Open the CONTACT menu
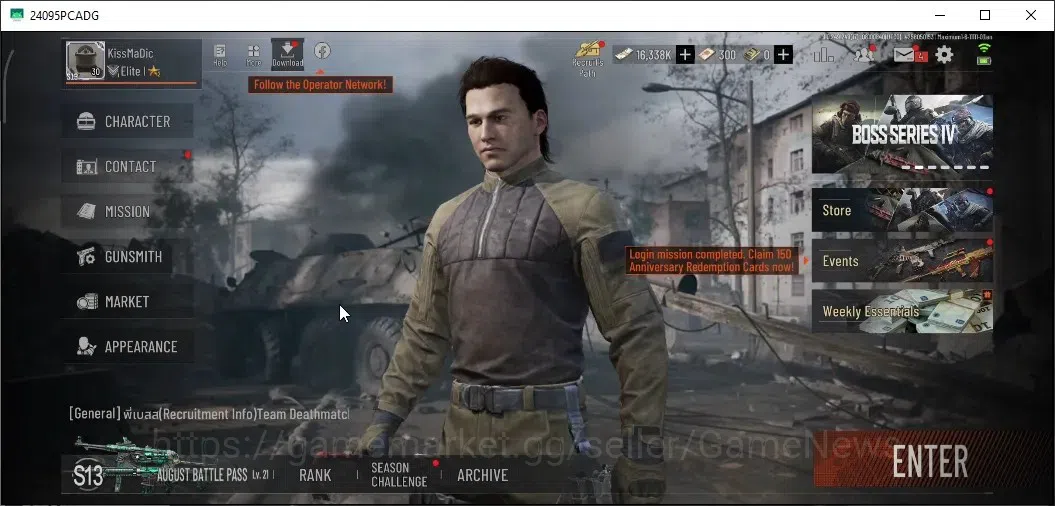 [x=127, y=166]
